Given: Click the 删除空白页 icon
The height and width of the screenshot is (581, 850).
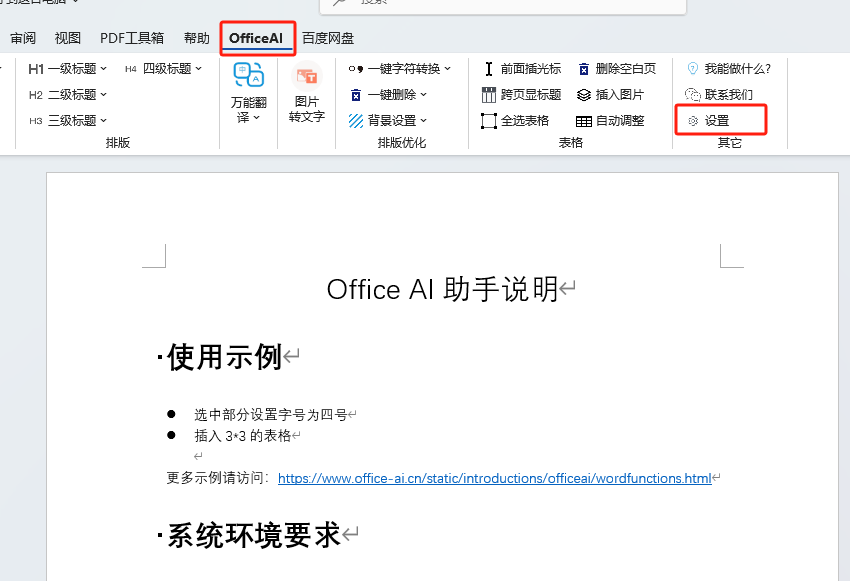Looking at the screenshot, I should pyautogui.click(x=584, y=69).
